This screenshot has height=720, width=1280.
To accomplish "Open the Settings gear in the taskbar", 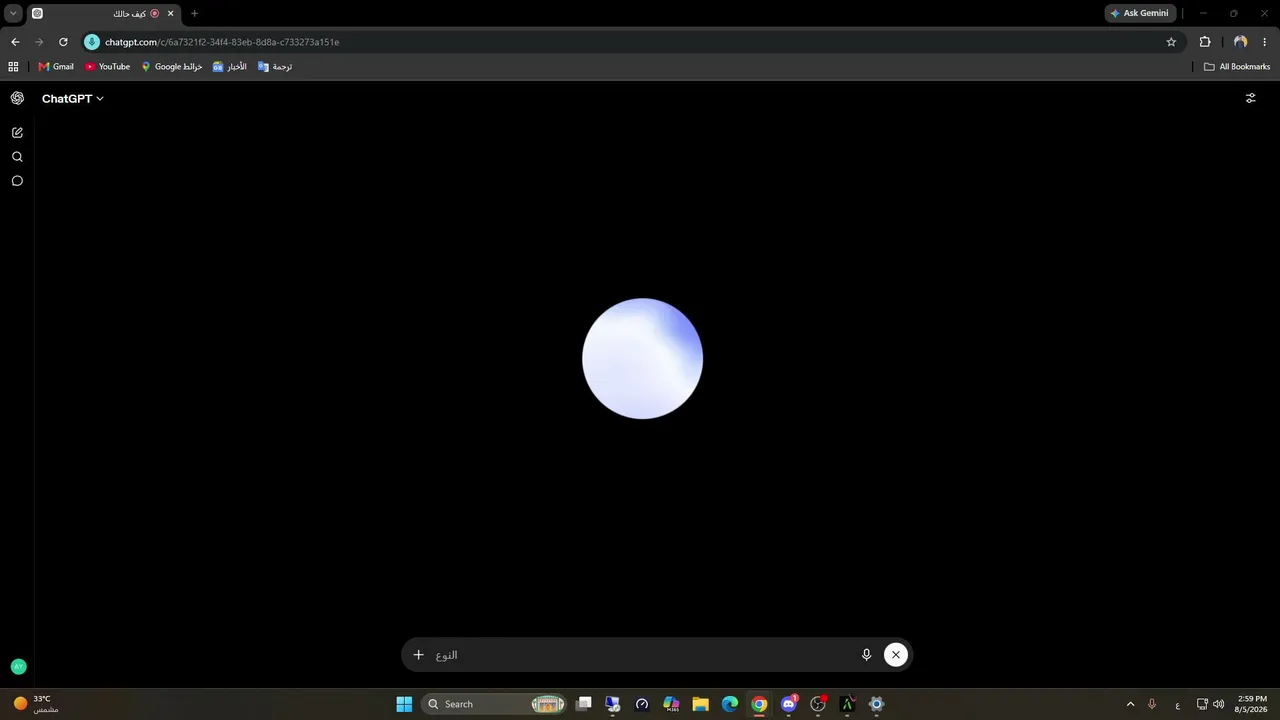I will tap(876, 704).
